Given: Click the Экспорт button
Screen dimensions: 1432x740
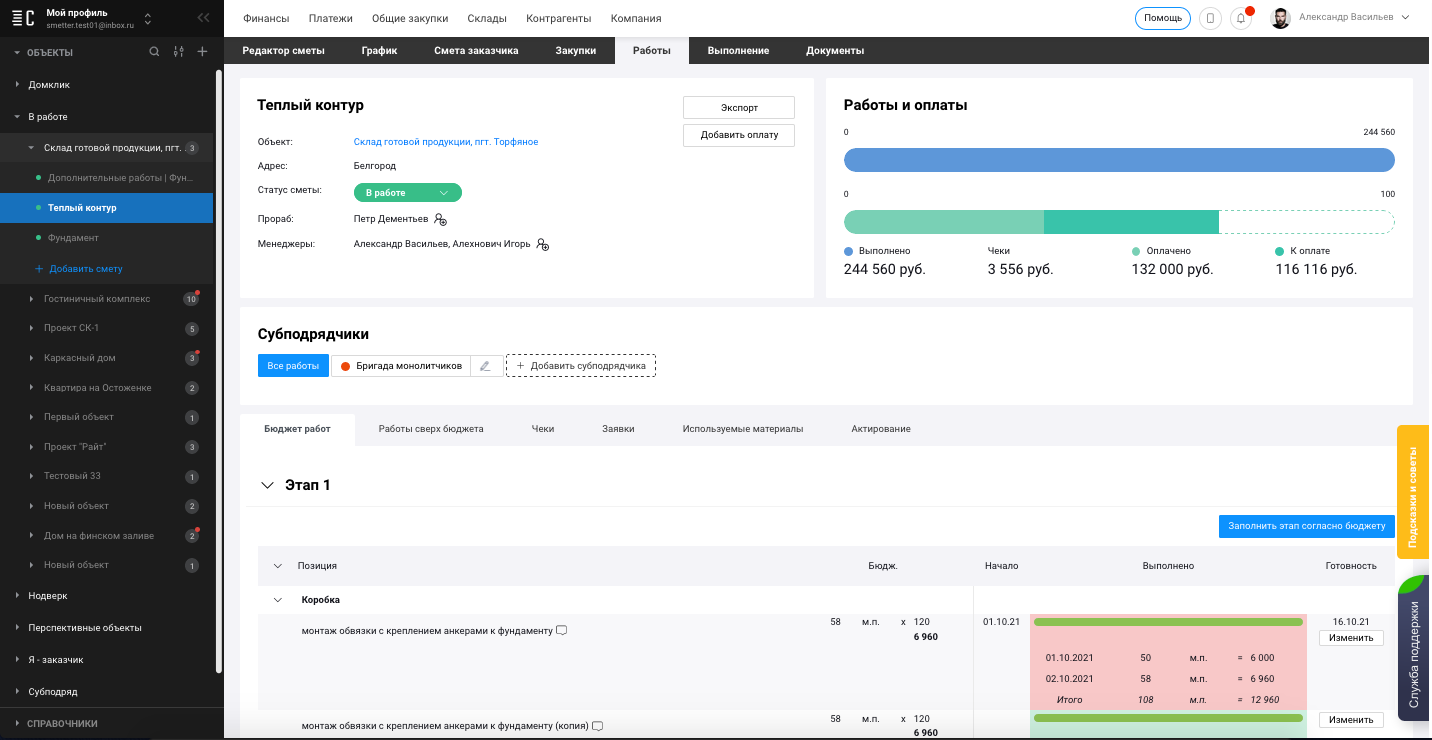Looking at the screenshot, I should pyautogui.click(x=738, y=108).
